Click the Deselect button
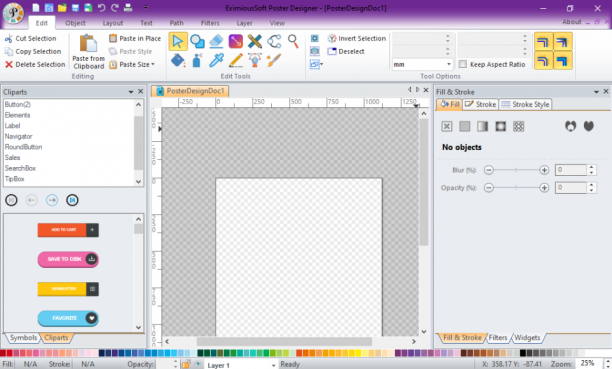 [x=346, y=51]
